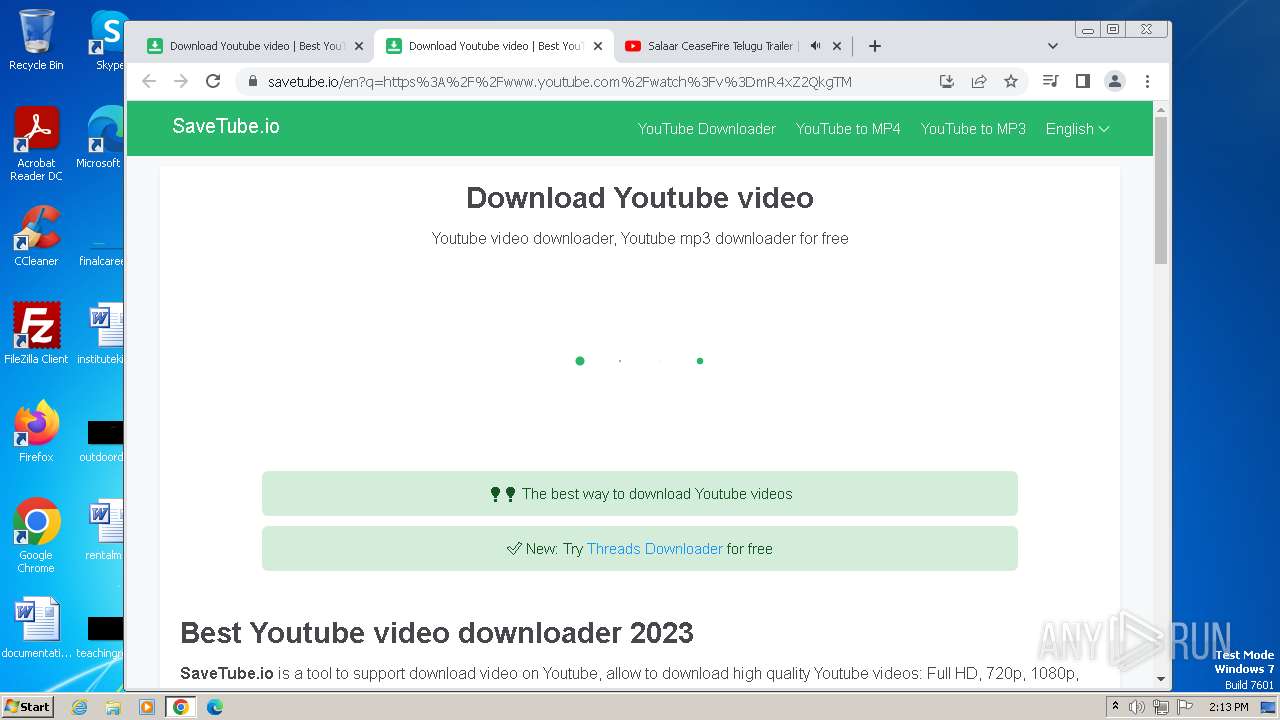
Task: Open Internet Explorer from taskbar
Action: [79, 707]
